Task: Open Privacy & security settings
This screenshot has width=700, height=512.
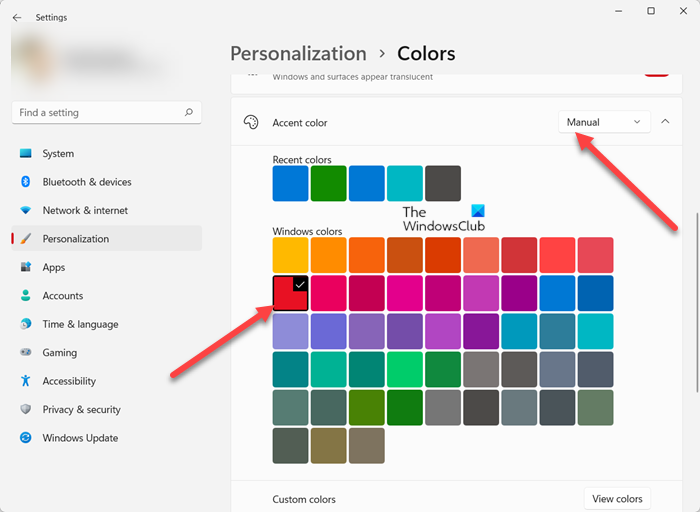Action: coord(81,410)
